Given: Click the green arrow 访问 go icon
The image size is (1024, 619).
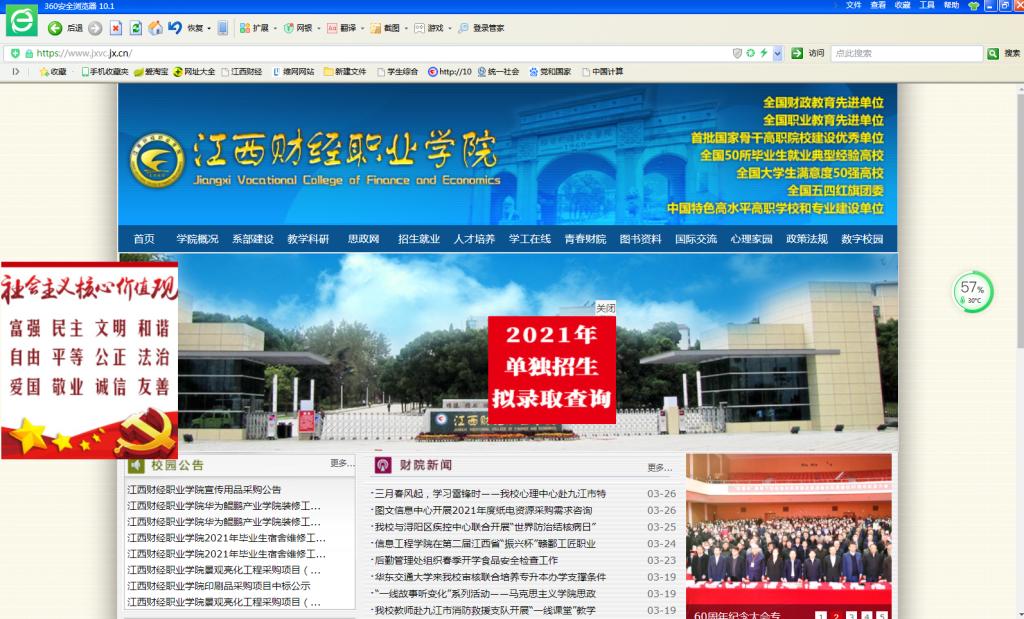Looking at the screenshot, I should pos(797,53).
